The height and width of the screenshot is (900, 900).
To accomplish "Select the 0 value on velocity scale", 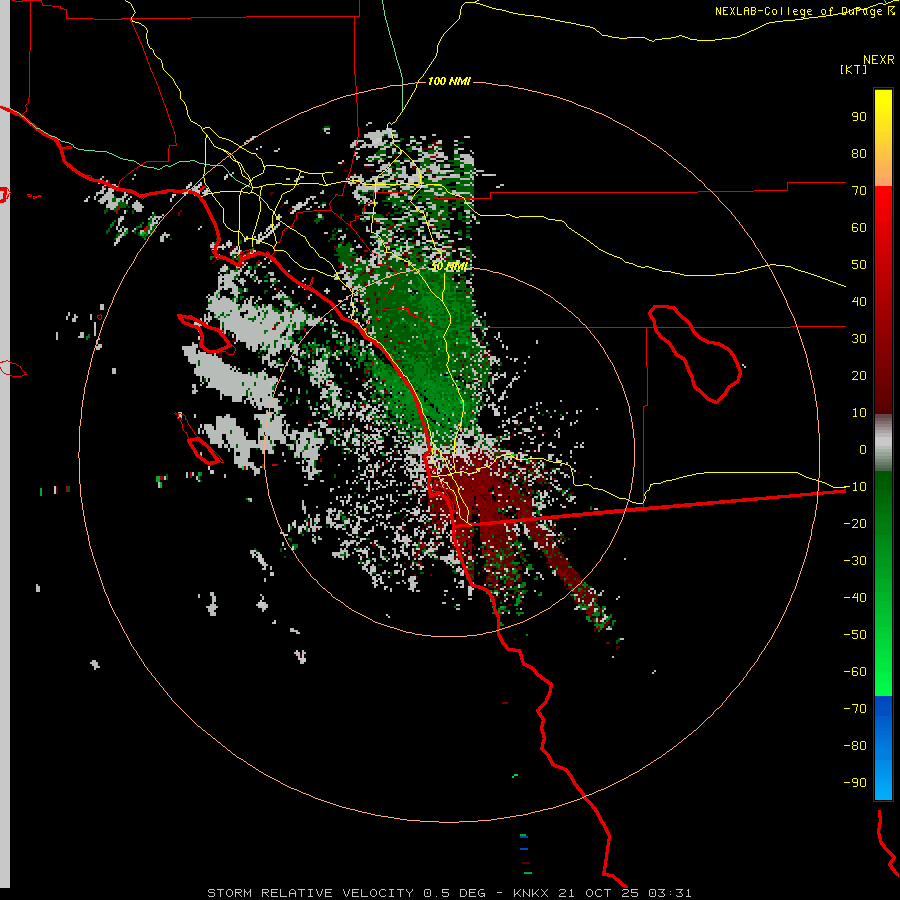I will click(x=863, y=449).
